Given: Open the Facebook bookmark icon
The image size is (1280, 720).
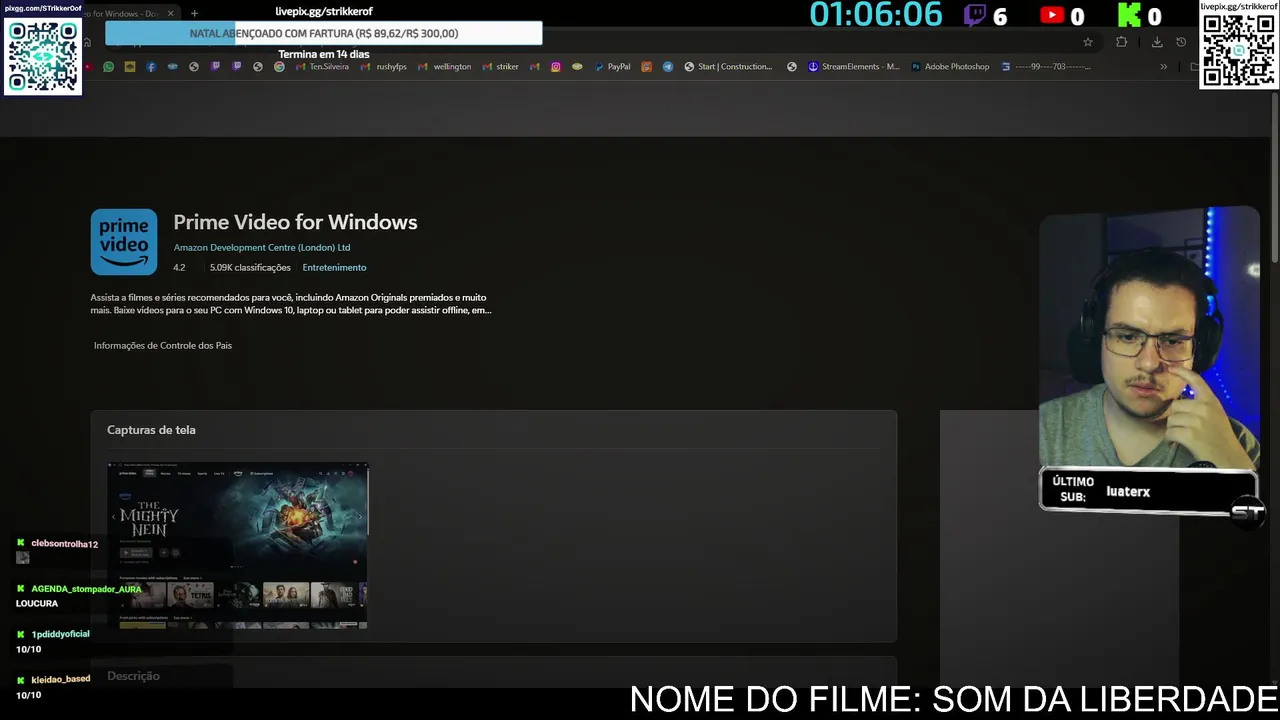Looking at the screenshot, I should pyautogui.click(x=151, y=67).
